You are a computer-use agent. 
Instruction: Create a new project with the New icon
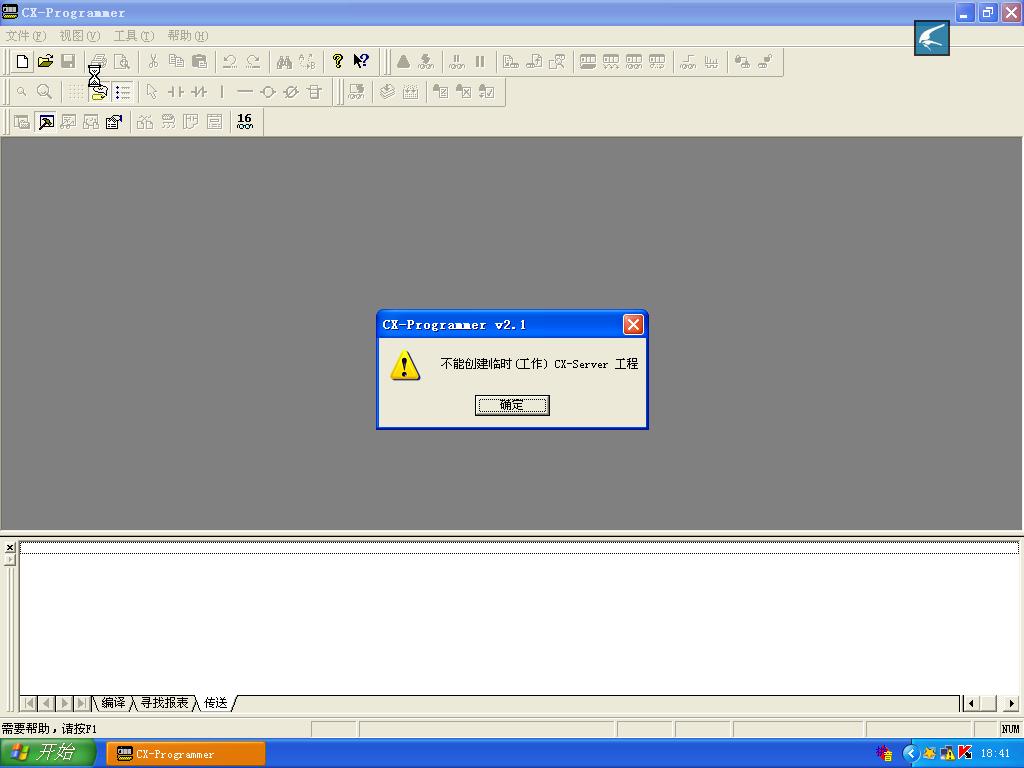tap(22, 61)
